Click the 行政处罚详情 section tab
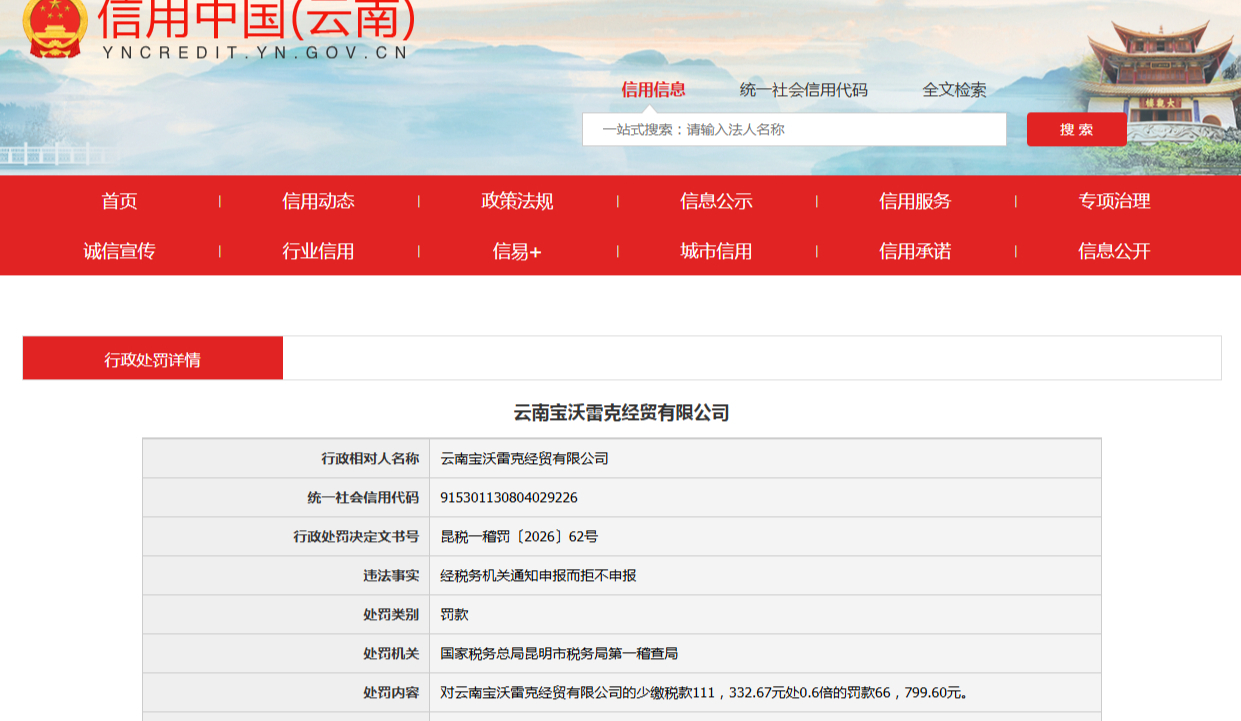Screen dimensions: 1241x721 point(153,358)
